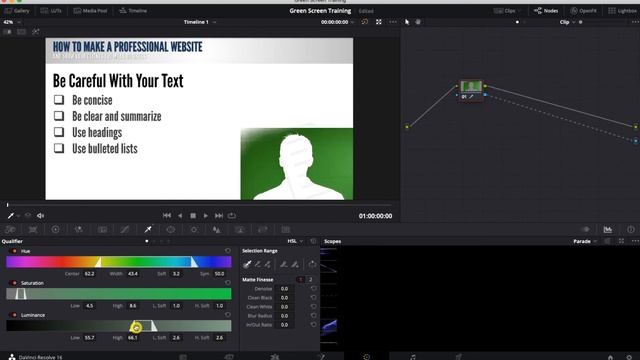Viewport: 640px width, 360px height.
Task: Open the Tracker palette
Action: pyautogui.click(x=194, y=230)
